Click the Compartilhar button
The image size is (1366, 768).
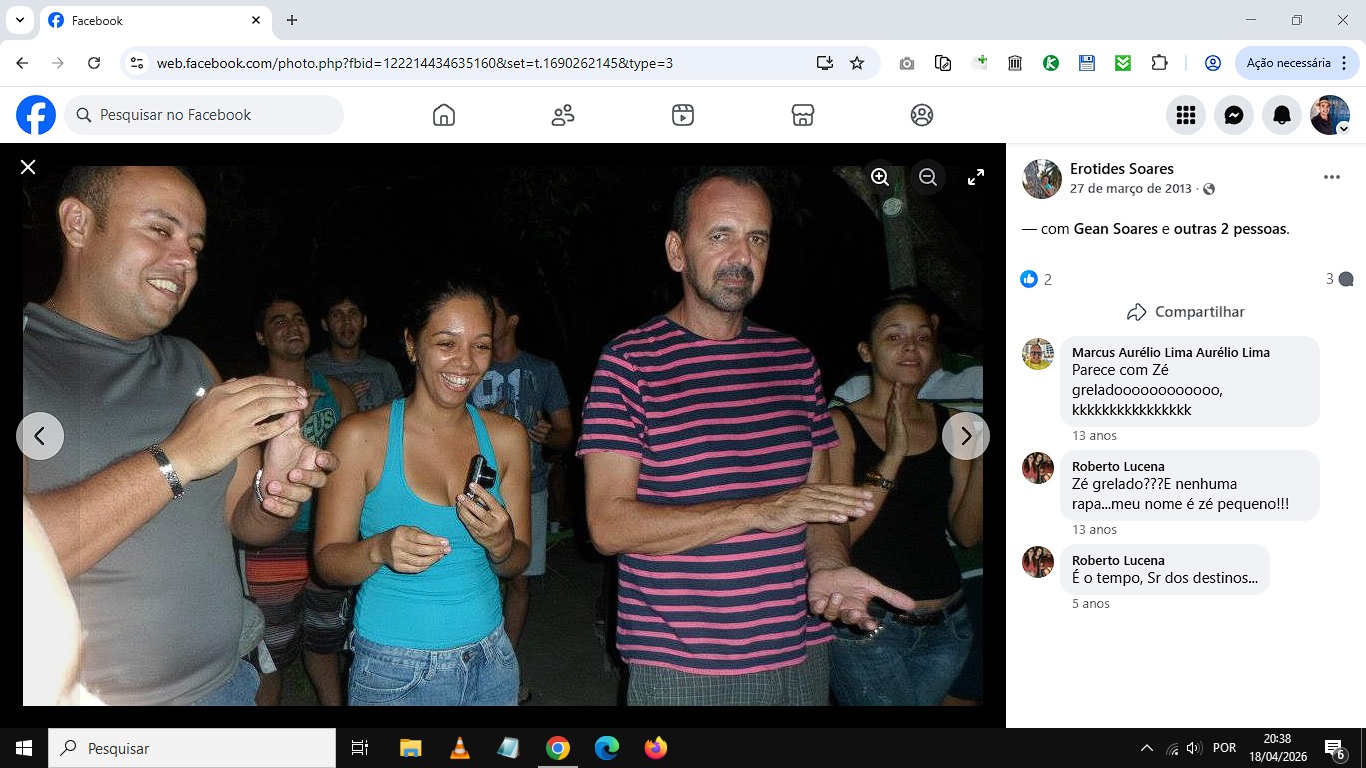point(1185,312)
